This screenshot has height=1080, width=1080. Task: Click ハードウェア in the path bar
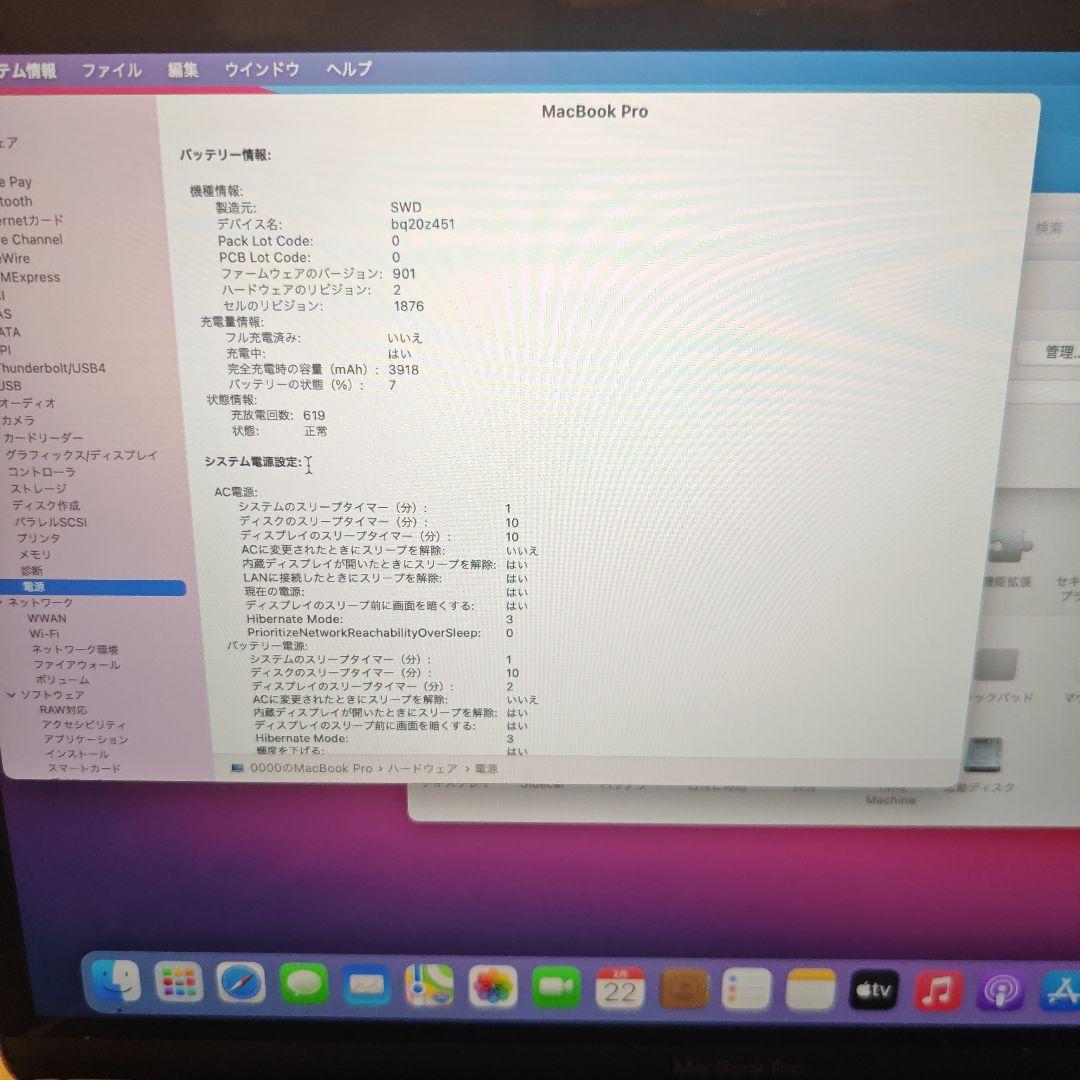point(422,768)
